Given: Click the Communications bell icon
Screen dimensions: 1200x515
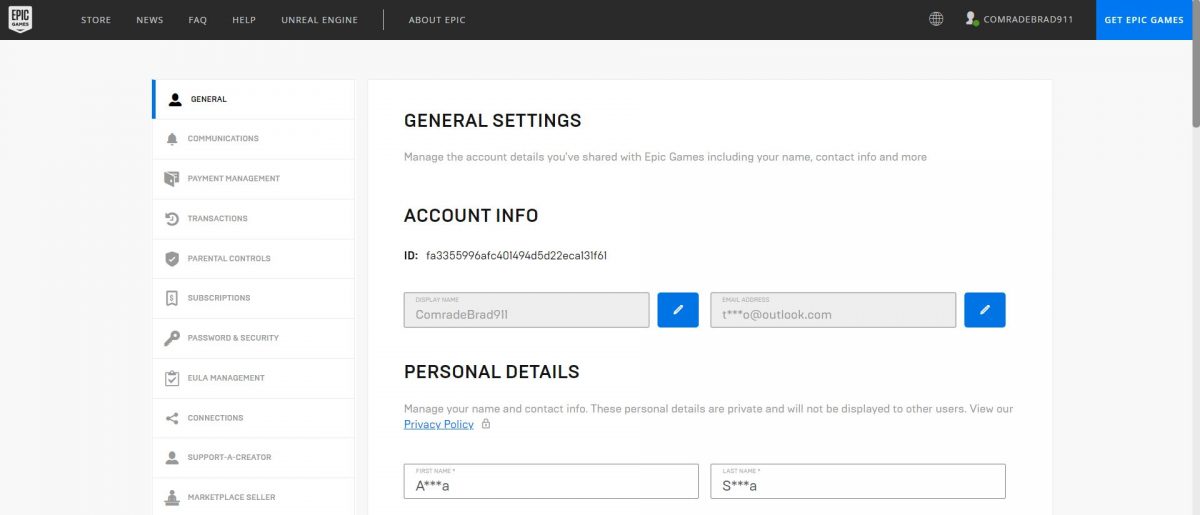Looking at the screenshot, I should pos(172,139).
